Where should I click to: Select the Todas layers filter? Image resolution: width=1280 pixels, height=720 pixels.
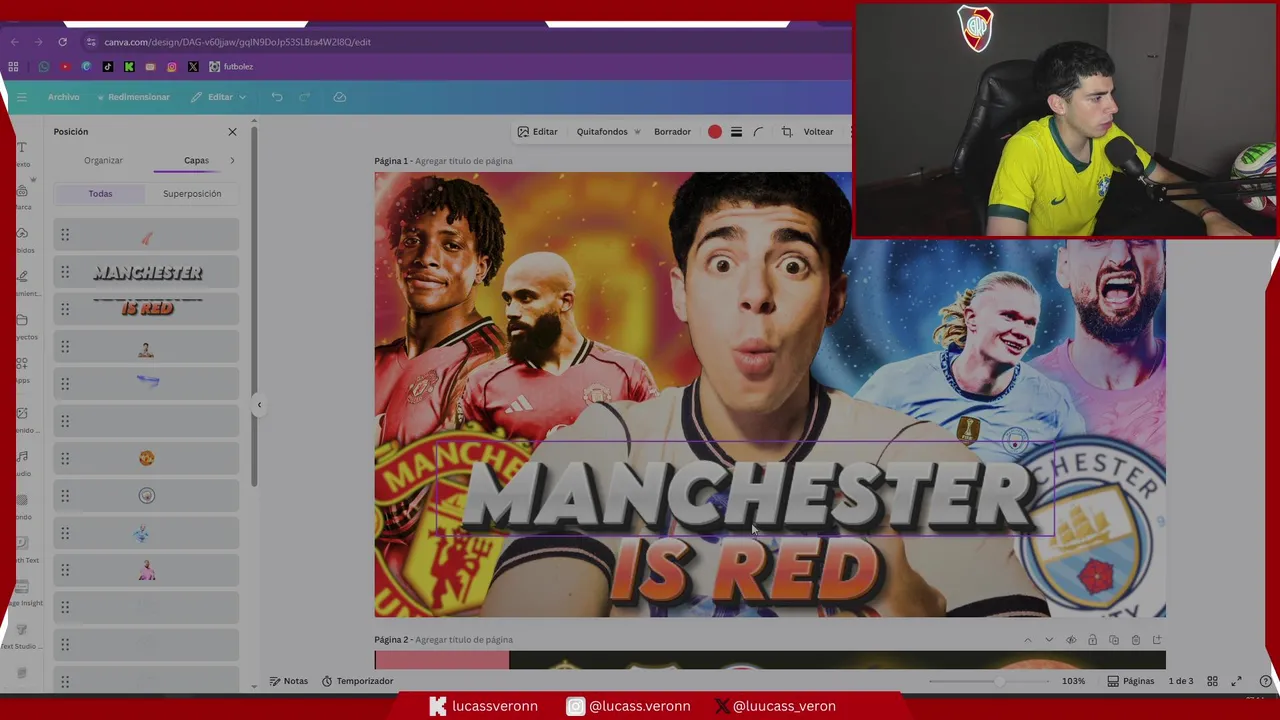pyautogui.click(x=100, y=194)
